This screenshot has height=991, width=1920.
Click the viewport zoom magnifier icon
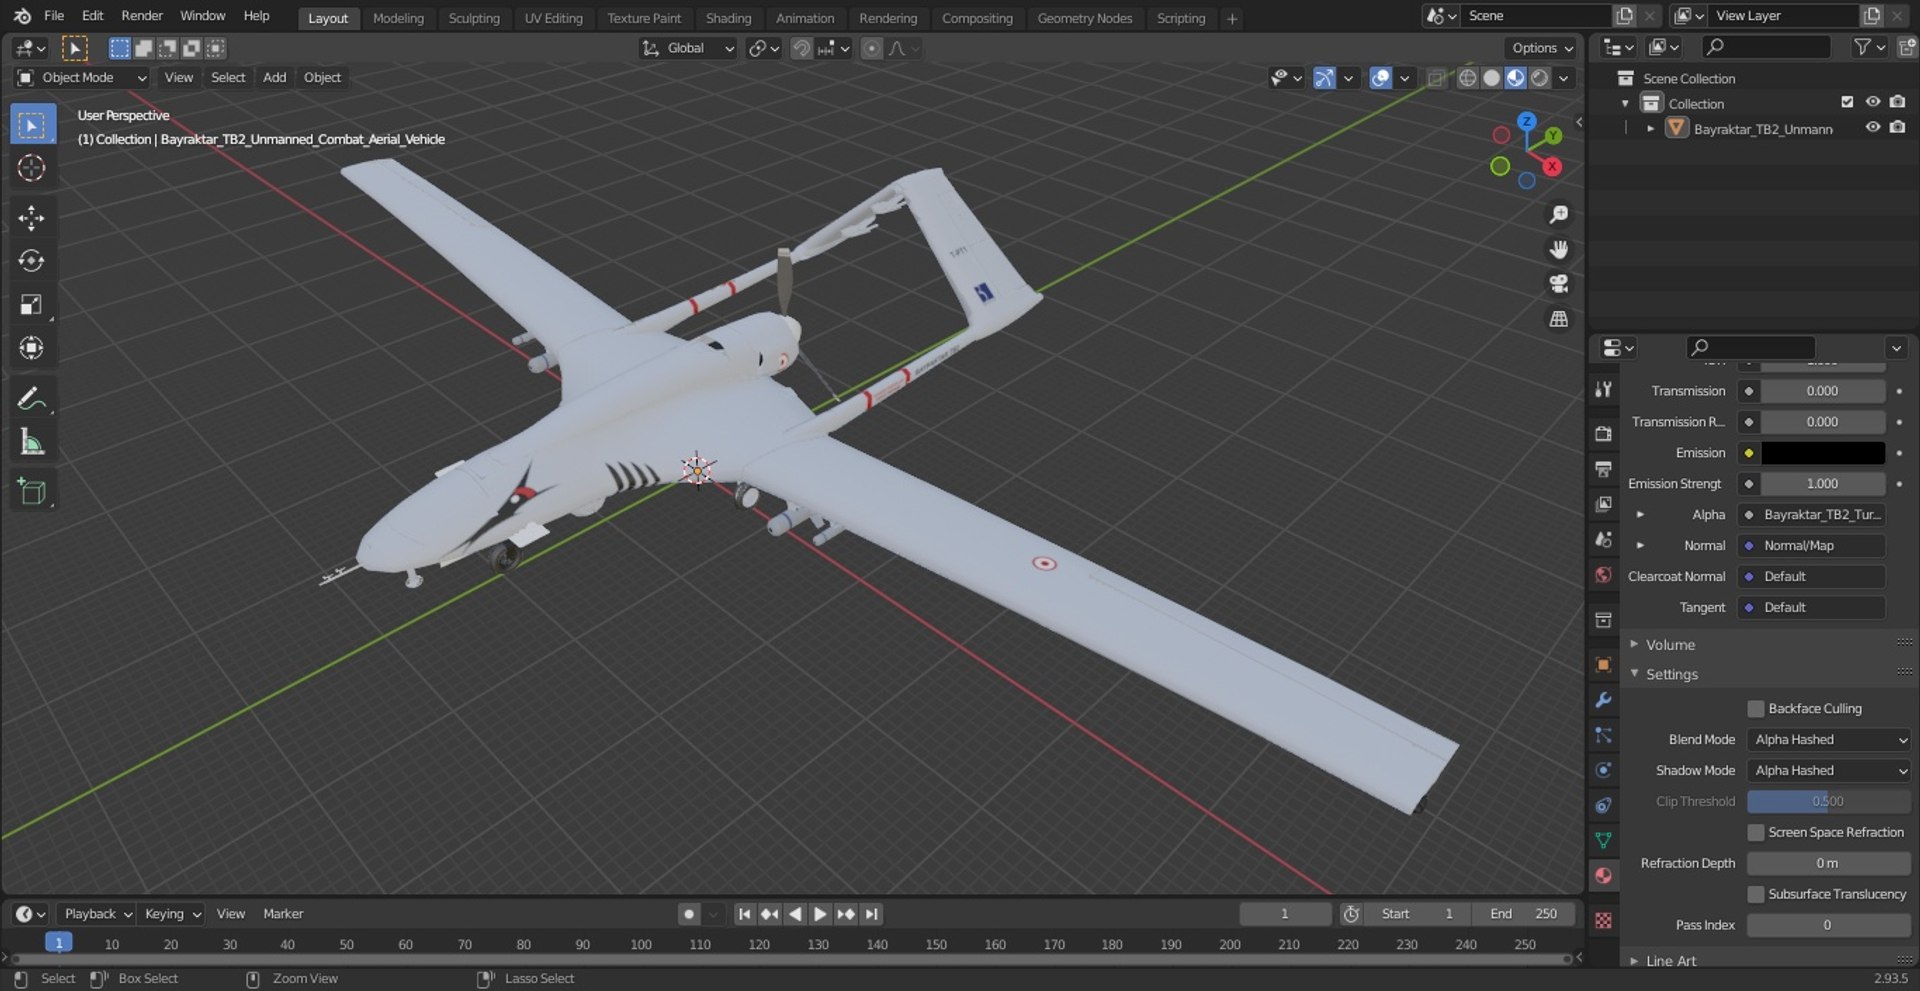1558,215
